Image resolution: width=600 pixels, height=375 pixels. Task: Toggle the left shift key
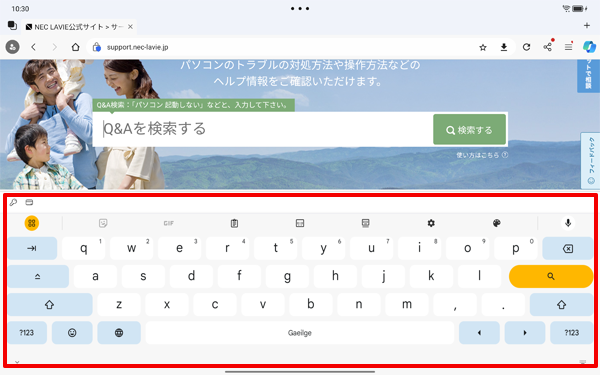tap(50, 305)
